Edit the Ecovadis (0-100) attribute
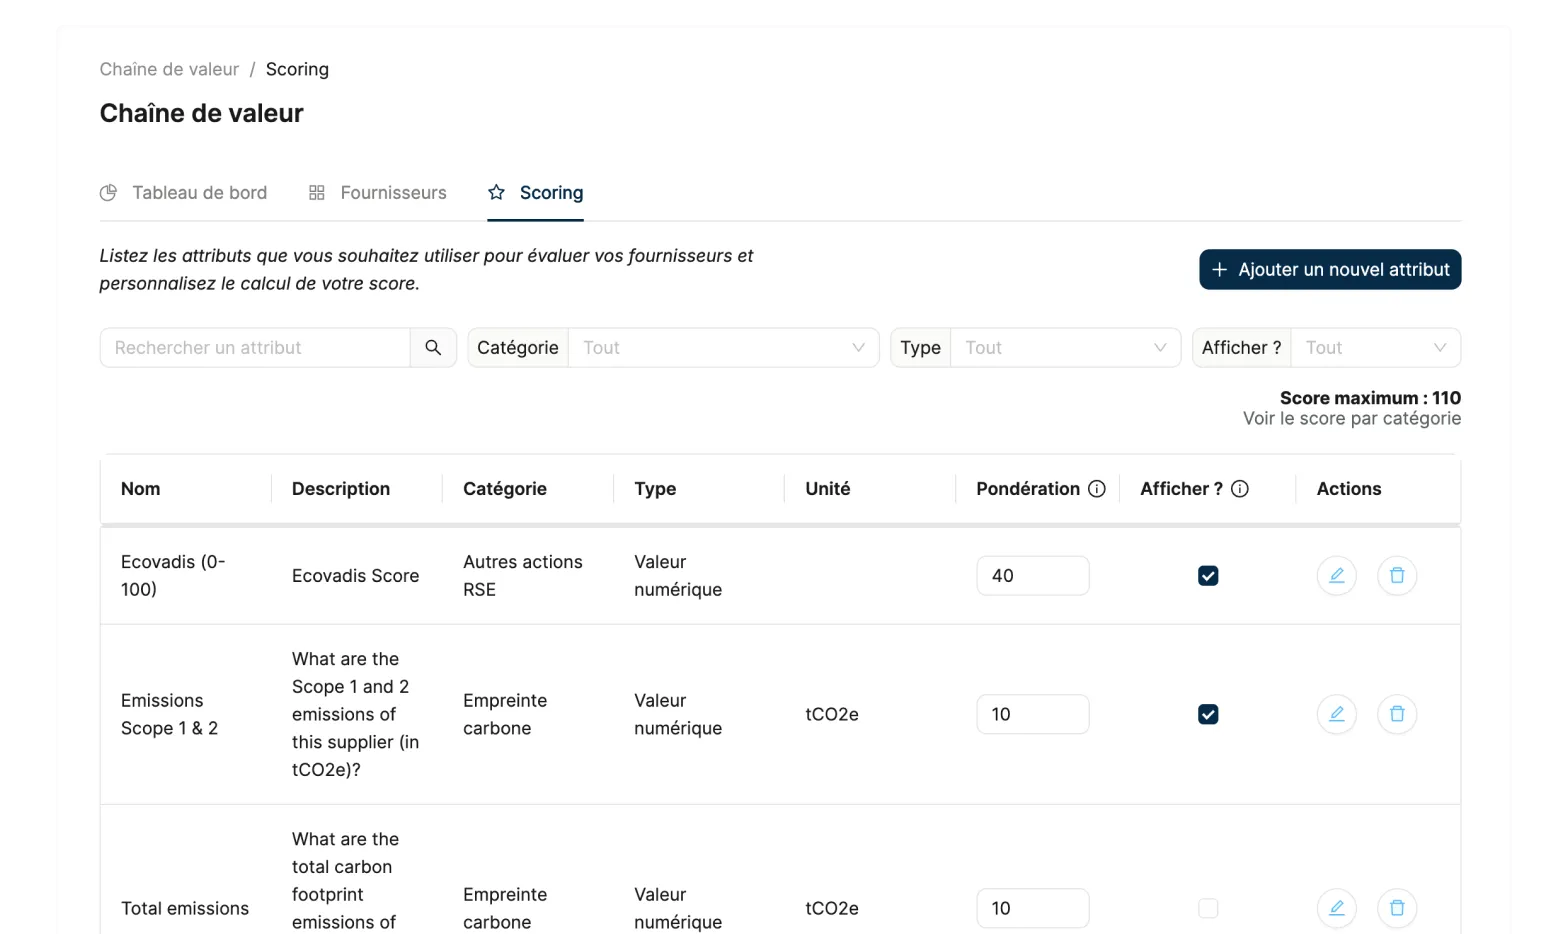 click(1336, 576)
